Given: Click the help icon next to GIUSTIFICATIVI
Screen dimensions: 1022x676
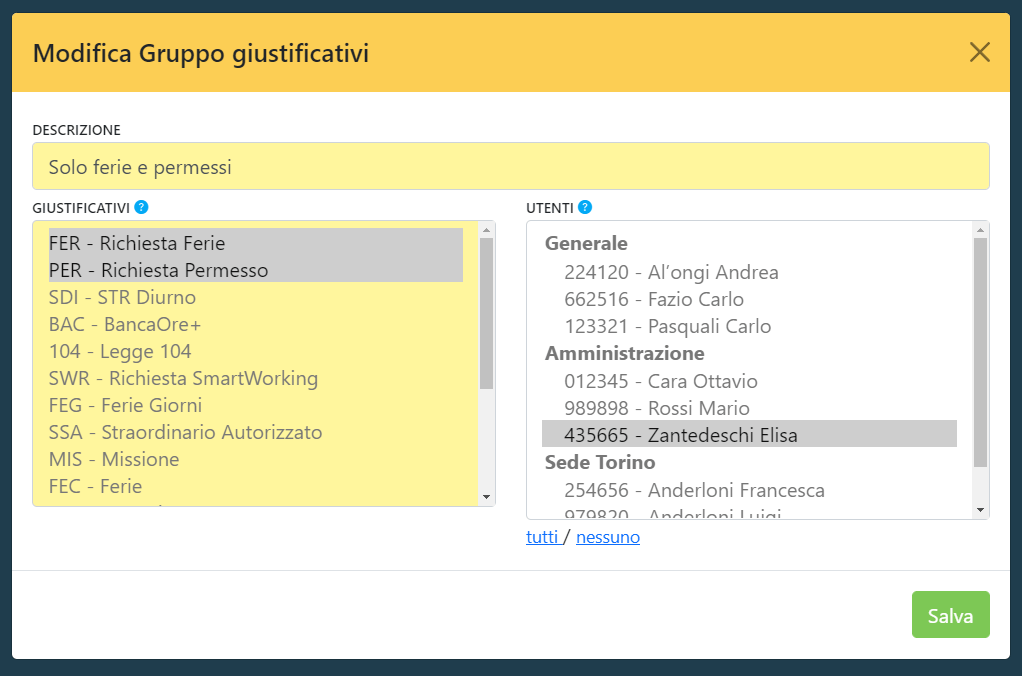Looking at the screenshot, I should tap(142, 208).
